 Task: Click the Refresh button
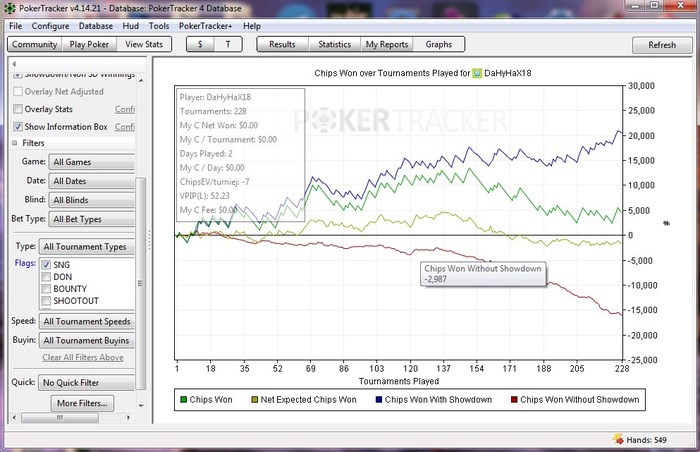coord(662,45)
